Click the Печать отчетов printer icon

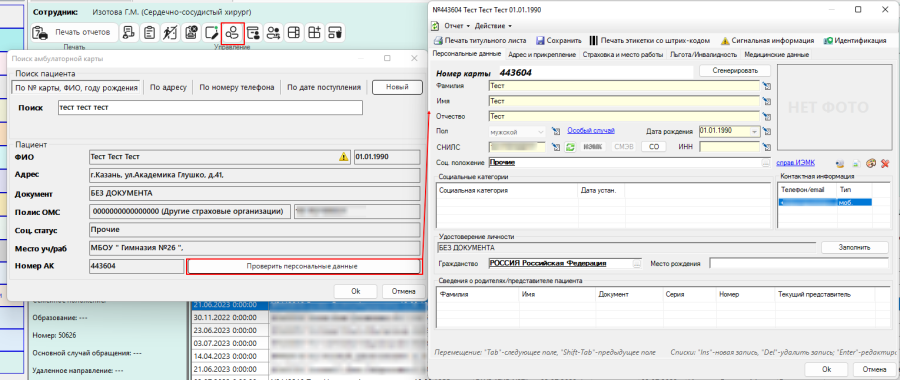pos(40,33)
